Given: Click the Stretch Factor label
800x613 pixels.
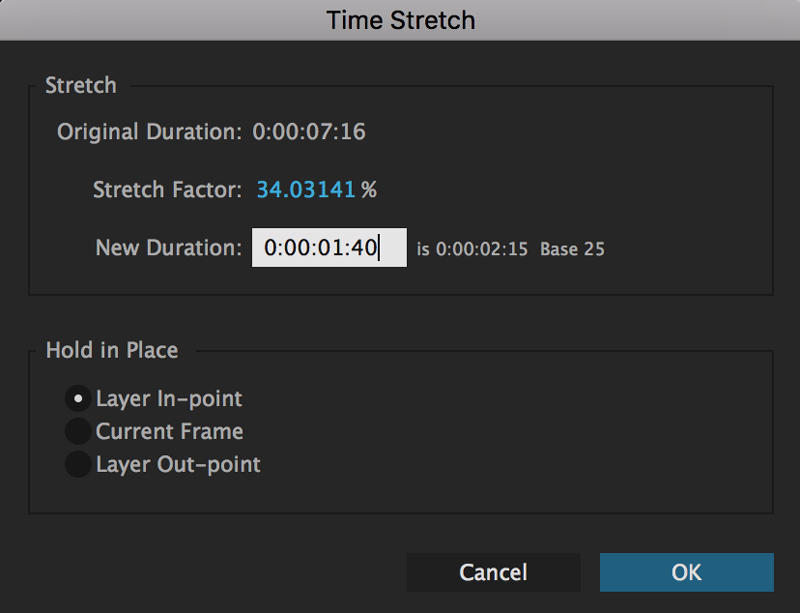Looking at the screenshot, I should click(x=167, y=189).
